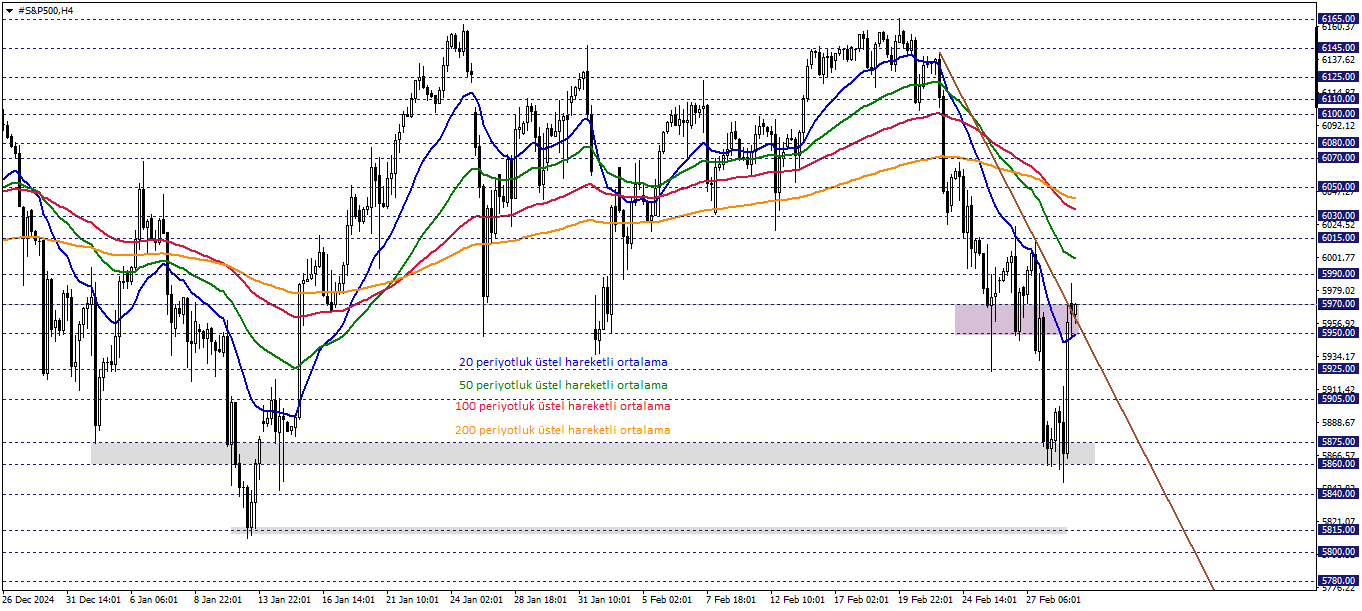Image resolution: width=1362 pixels, height=611 pixels.
Task: Click the 6050.00 price level label
Action: pyautogui.click(x=1338, y=186)
